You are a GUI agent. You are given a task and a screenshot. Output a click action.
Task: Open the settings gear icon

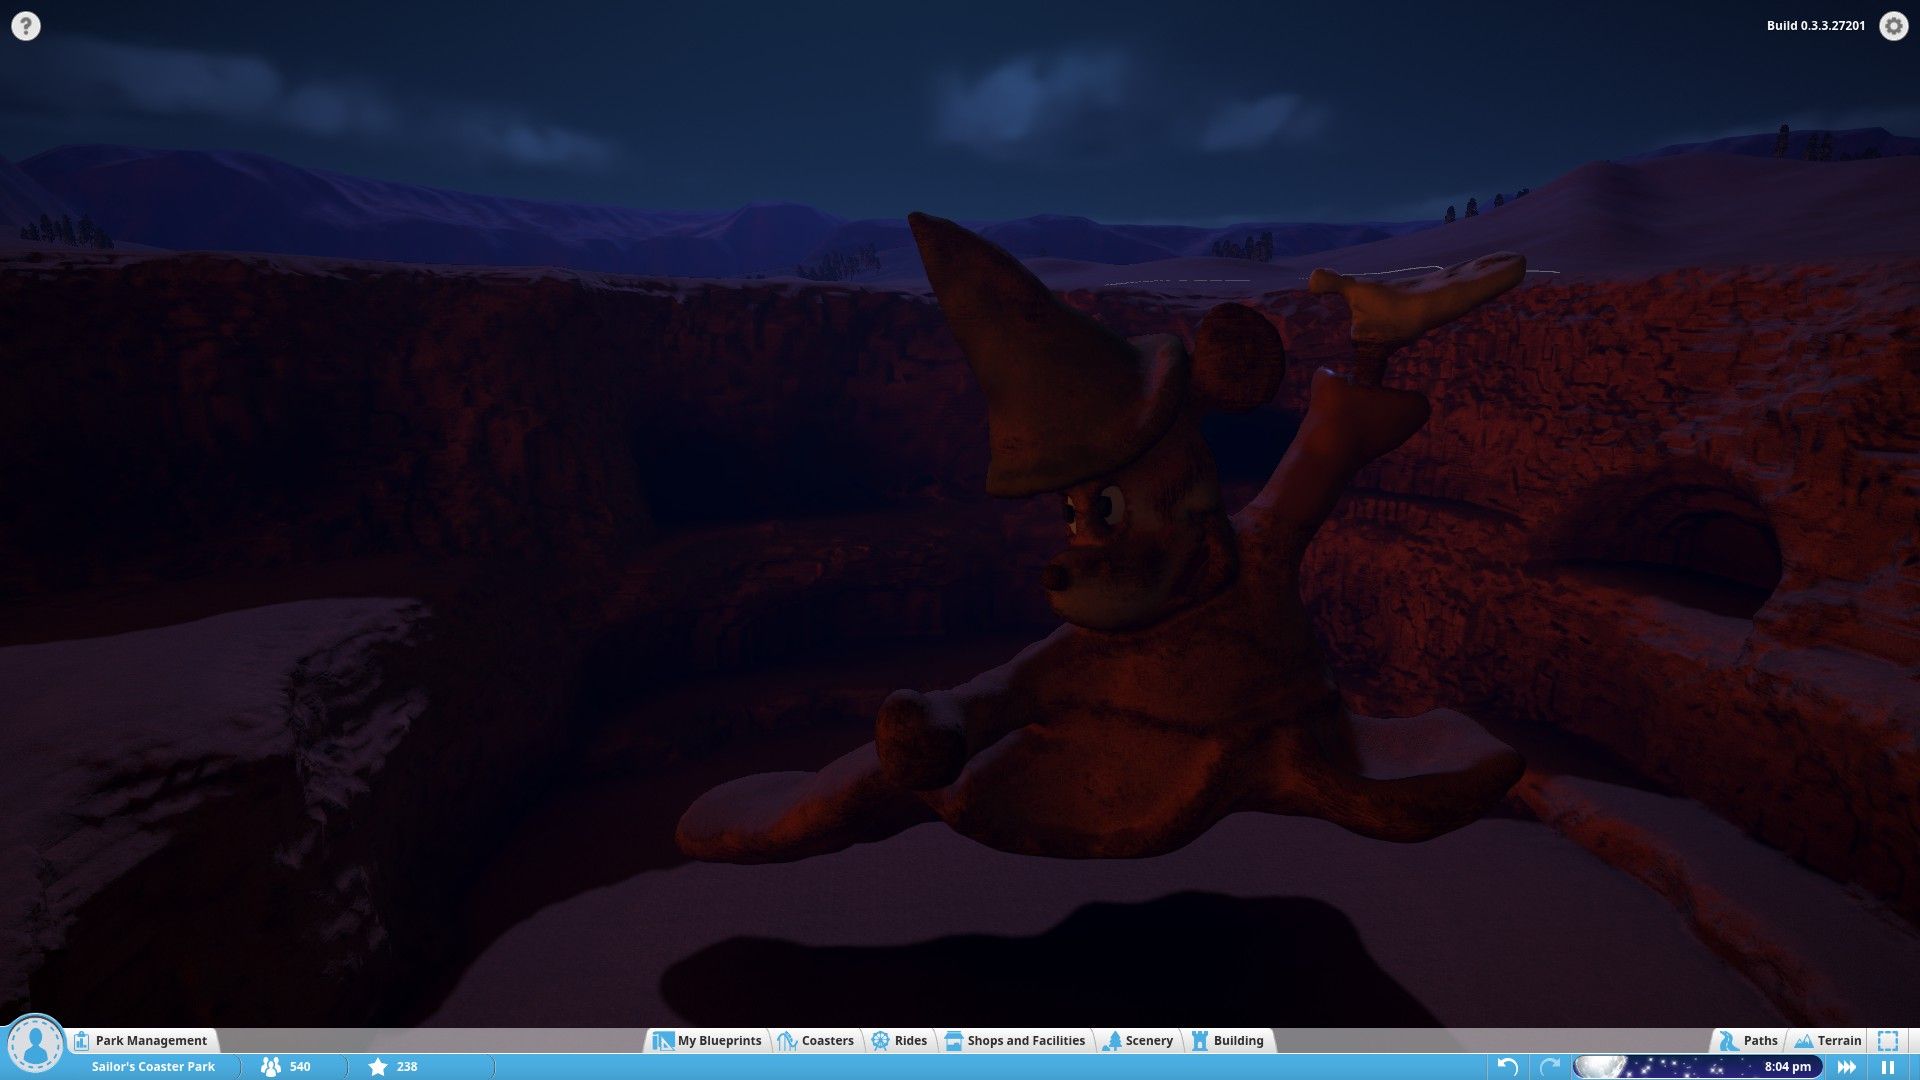coord(1893,26)
